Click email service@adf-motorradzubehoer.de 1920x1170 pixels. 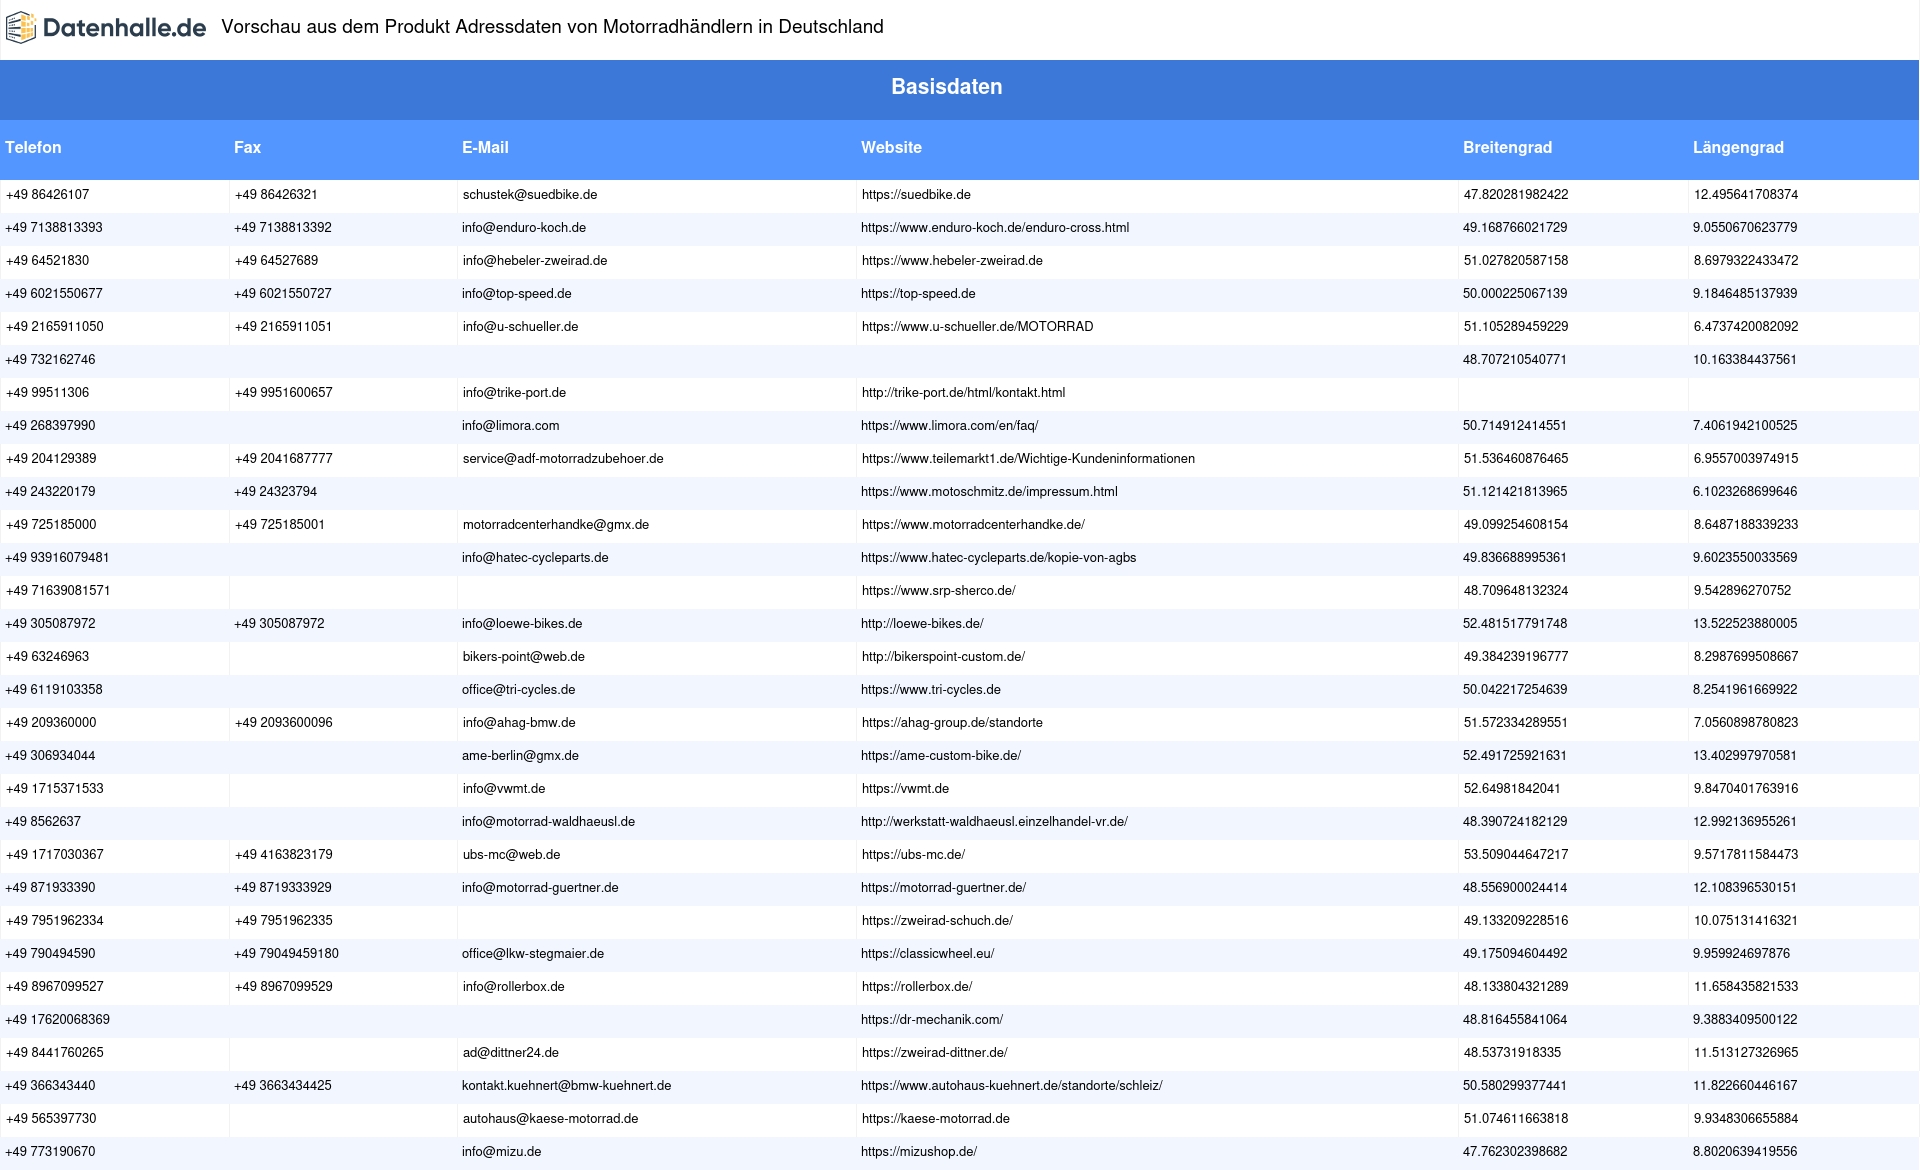tap(563, 459)
